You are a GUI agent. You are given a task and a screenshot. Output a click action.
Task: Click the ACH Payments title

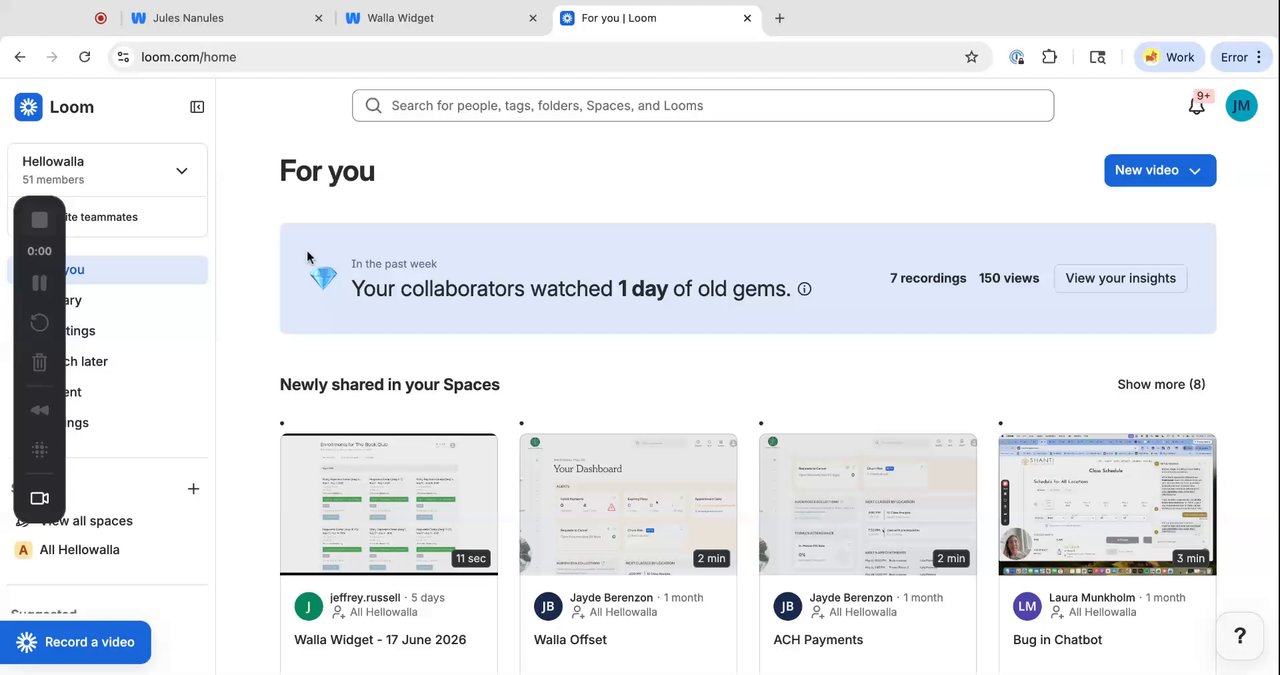[818, 640]
